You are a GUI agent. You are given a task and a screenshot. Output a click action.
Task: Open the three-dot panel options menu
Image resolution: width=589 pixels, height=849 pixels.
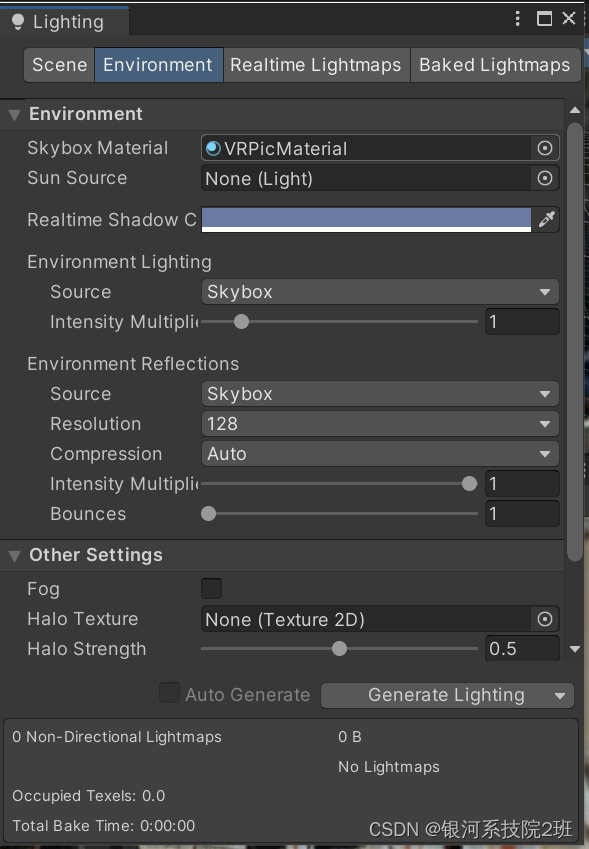[517, 19]
